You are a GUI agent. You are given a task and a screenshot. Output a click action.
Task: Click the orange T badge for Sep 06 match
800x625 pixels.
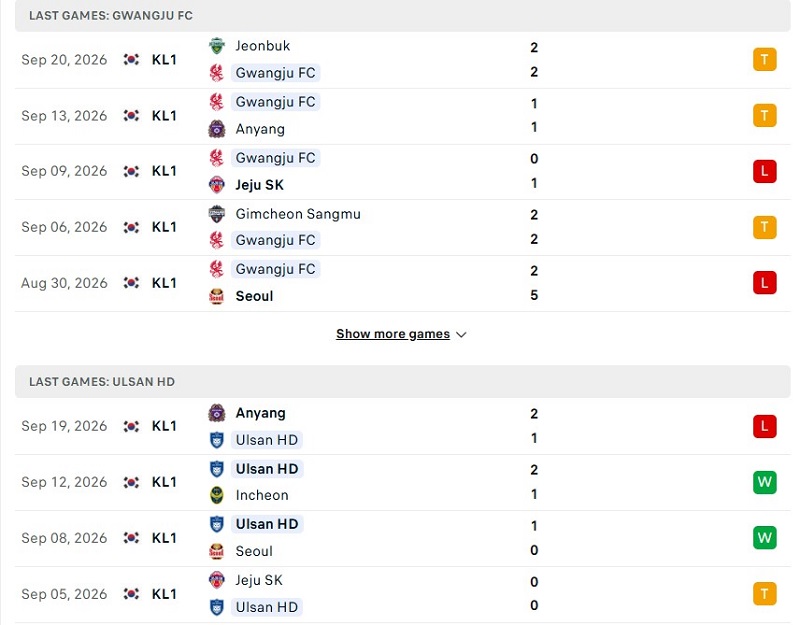pos(764,227)
